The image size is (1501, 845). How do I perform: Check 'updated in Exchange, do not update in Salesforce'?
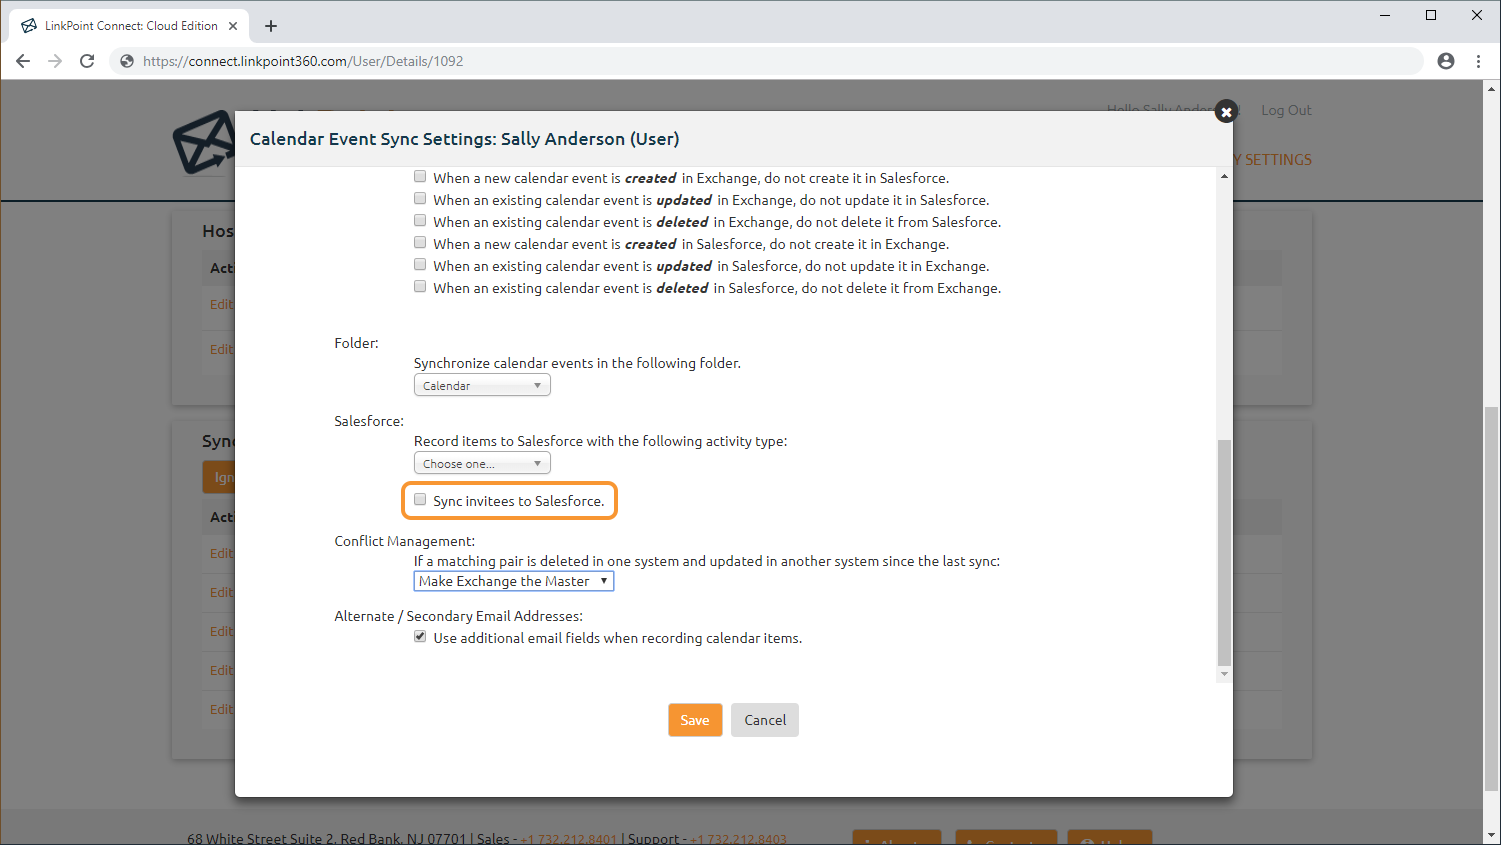tap(420, 199)
